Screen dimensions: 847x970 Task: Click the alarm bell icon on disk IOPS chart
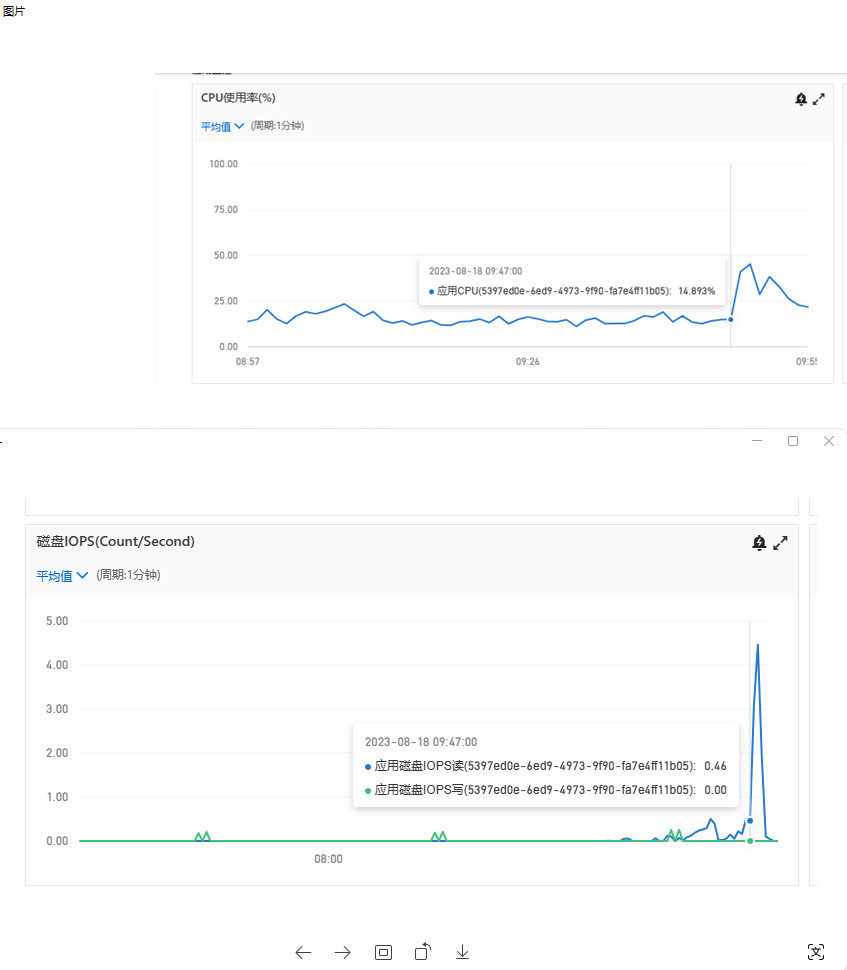[759, 543]
